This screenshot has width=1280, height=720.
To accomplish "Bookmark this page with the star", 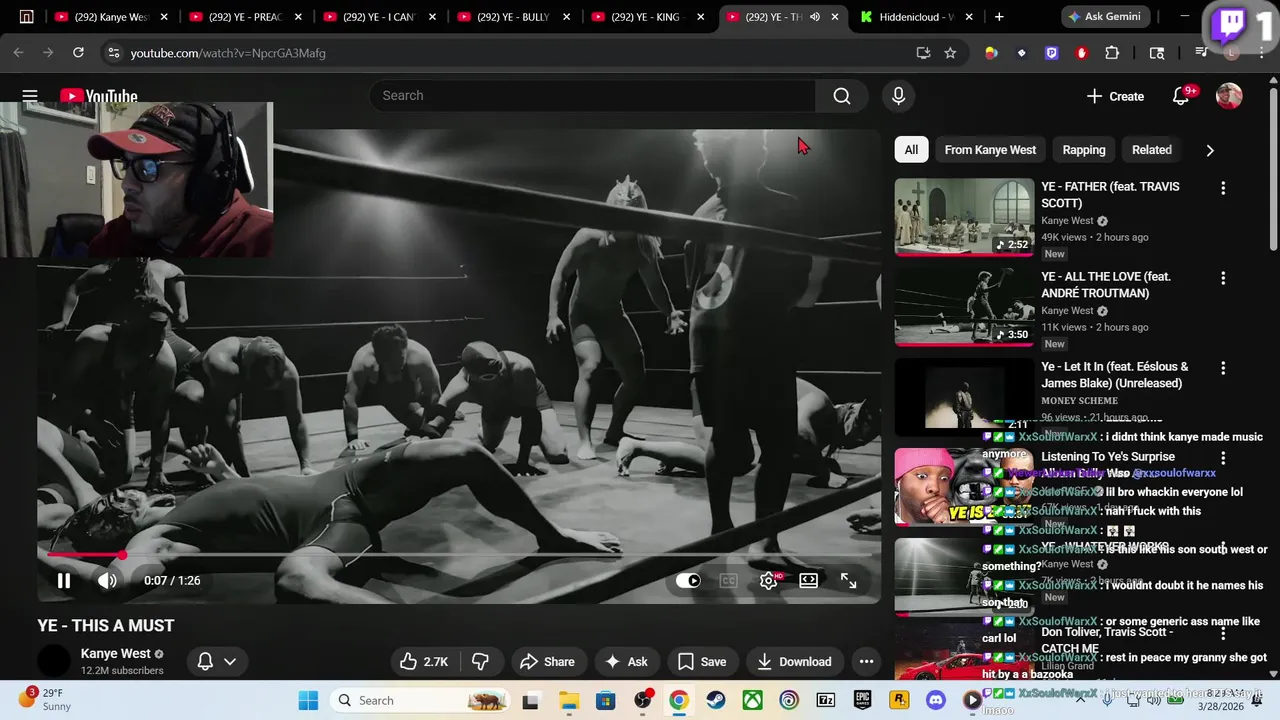I will pos(950,53).
